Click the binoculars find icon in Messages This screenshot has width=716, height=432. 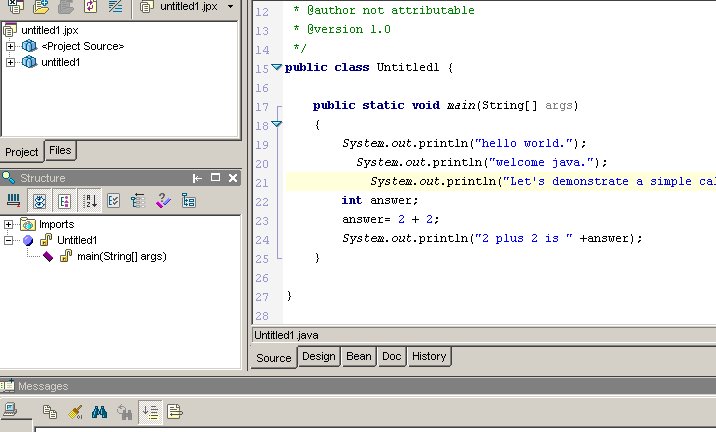[x=100, y=412]
